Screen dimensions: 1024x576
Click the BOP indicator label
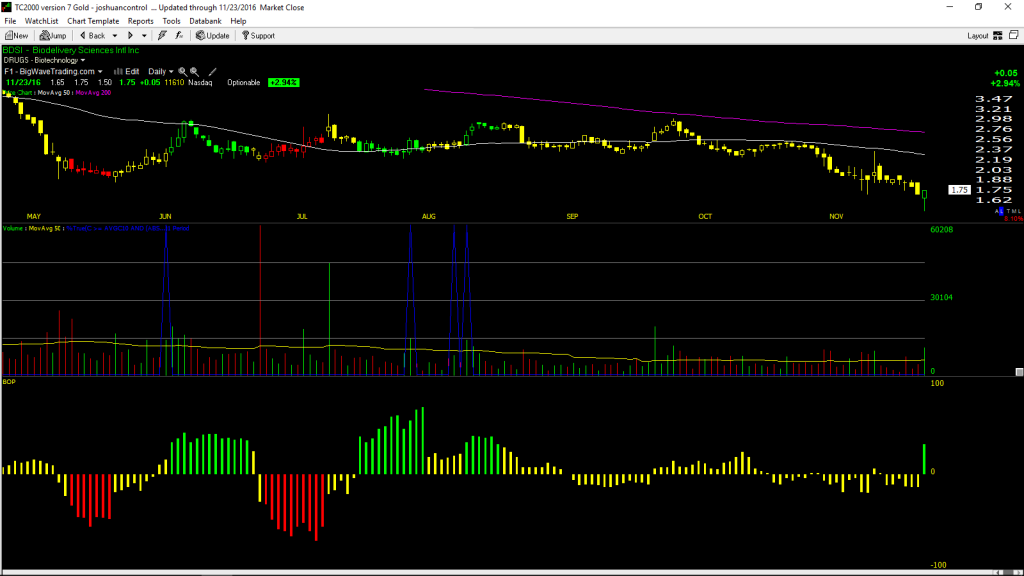tap(8, 381)
